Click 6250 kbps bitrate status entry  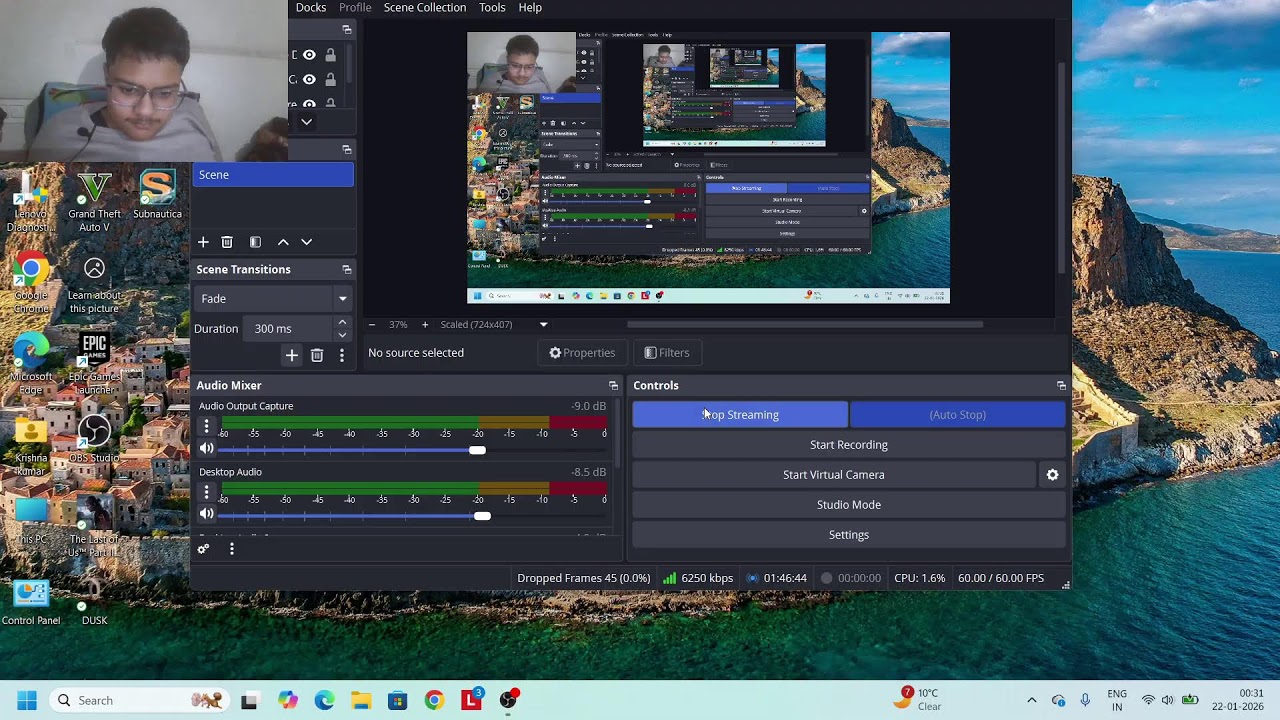pos(698,578)
